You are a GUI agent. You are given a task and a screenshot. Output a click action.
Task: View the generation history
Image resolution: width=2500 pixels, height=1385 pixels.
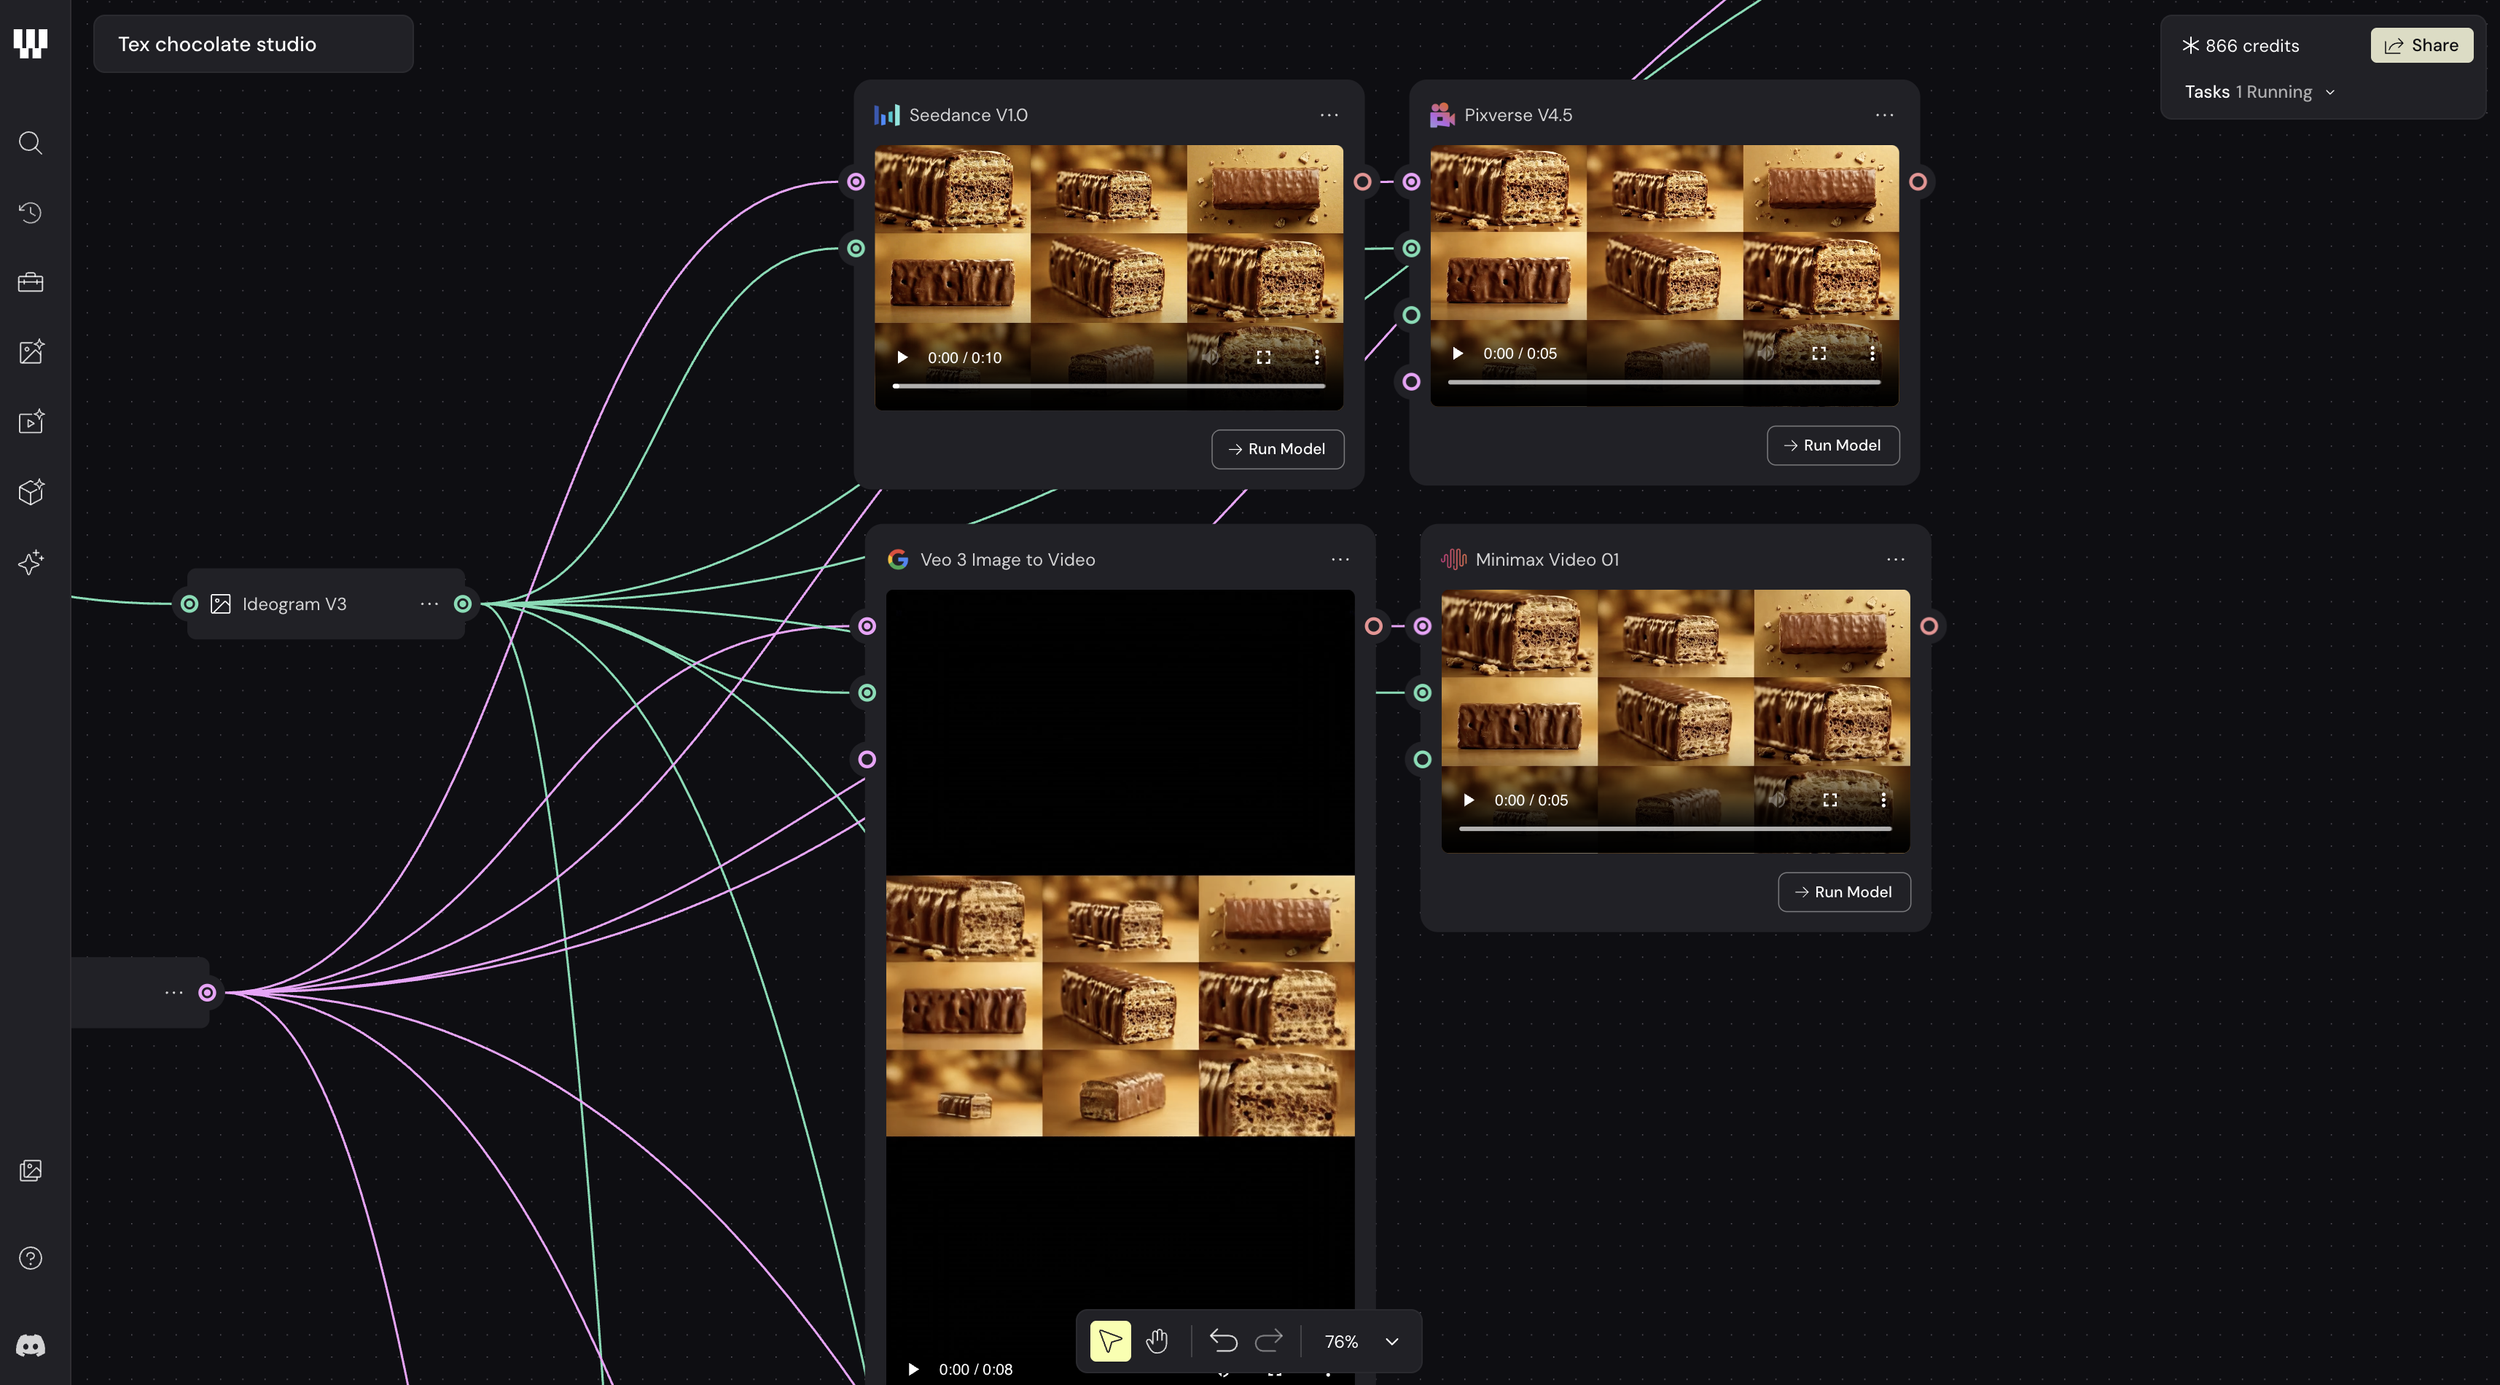pos(31,212)
